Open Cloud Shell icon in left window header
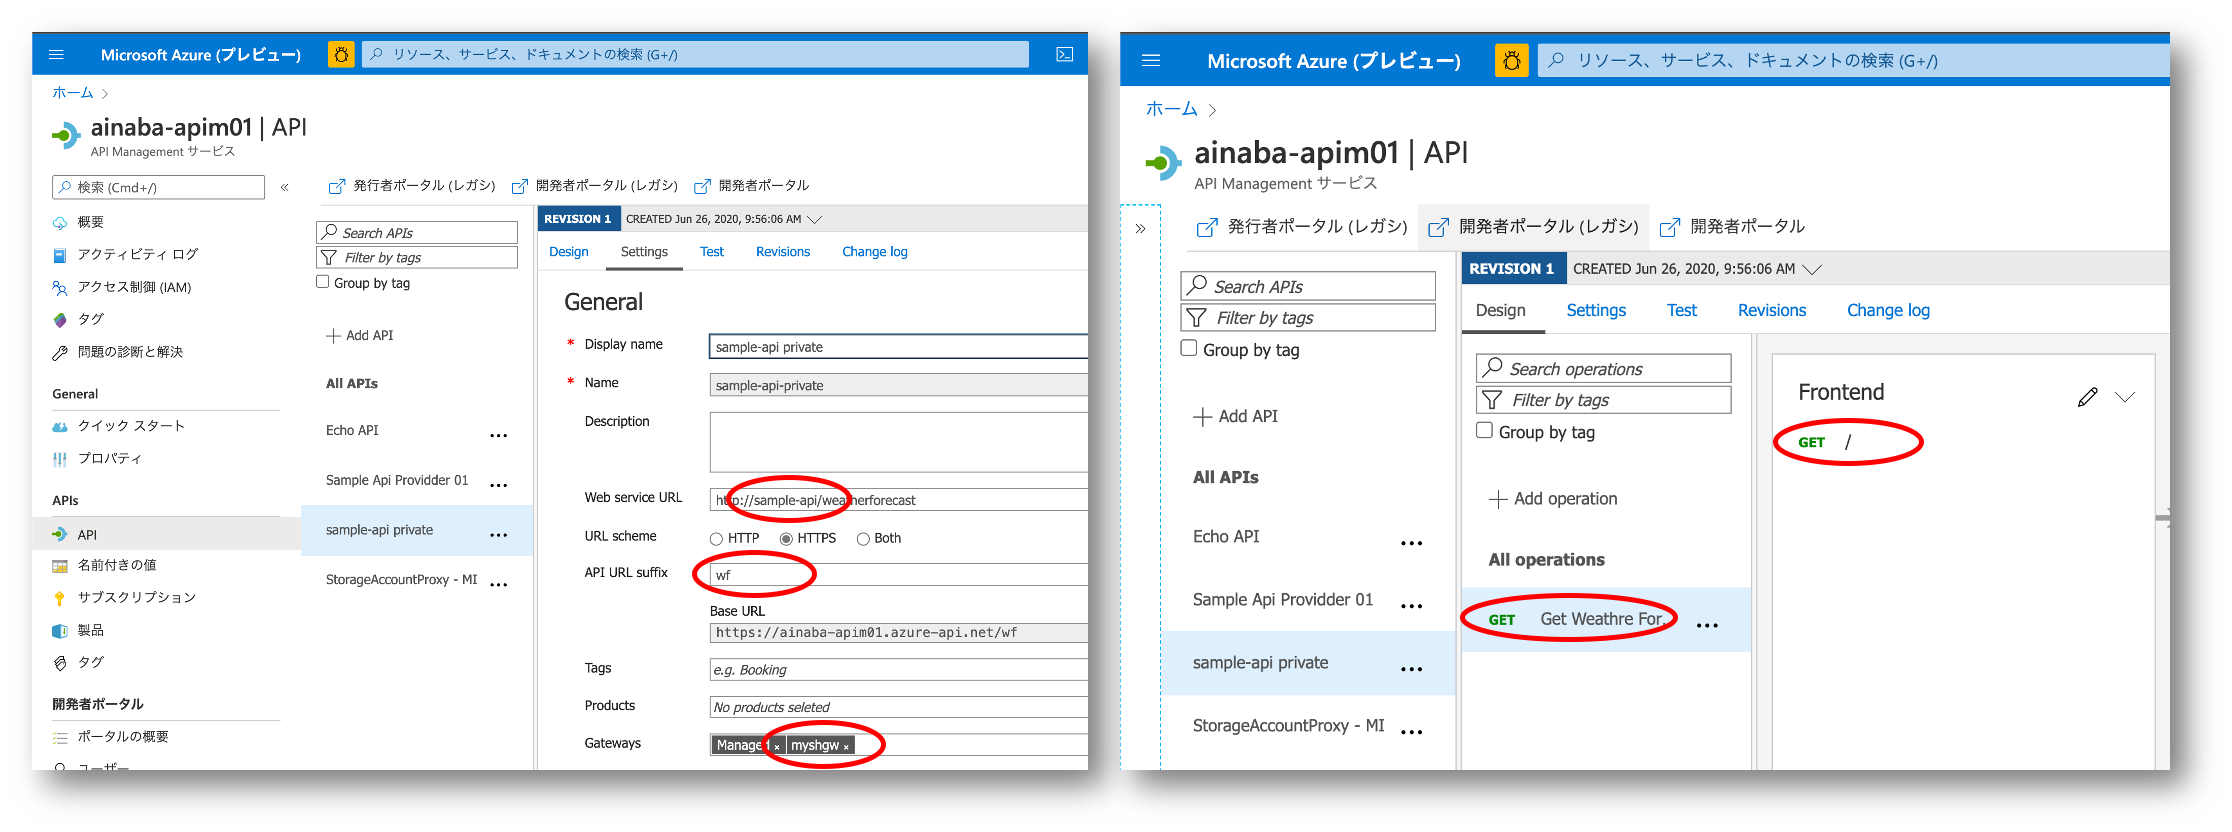Screen dimensions: 2232x832 pos(1065,55)
